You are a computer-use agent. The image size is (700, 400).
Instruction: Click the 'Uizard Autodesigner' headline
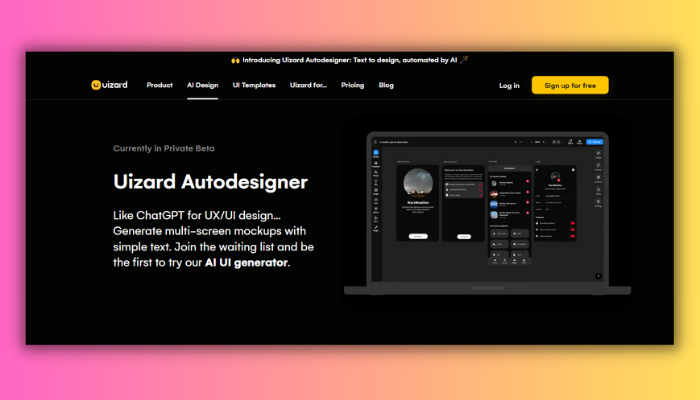pyautogui.click(x=210, y=182)
